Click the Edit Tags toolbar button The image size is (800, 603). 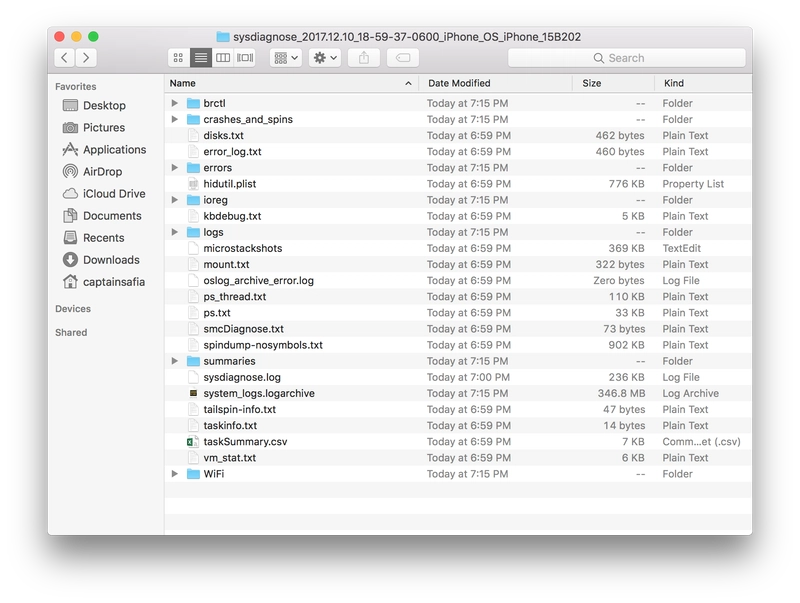pyautogui.click(x=403, y=58)
